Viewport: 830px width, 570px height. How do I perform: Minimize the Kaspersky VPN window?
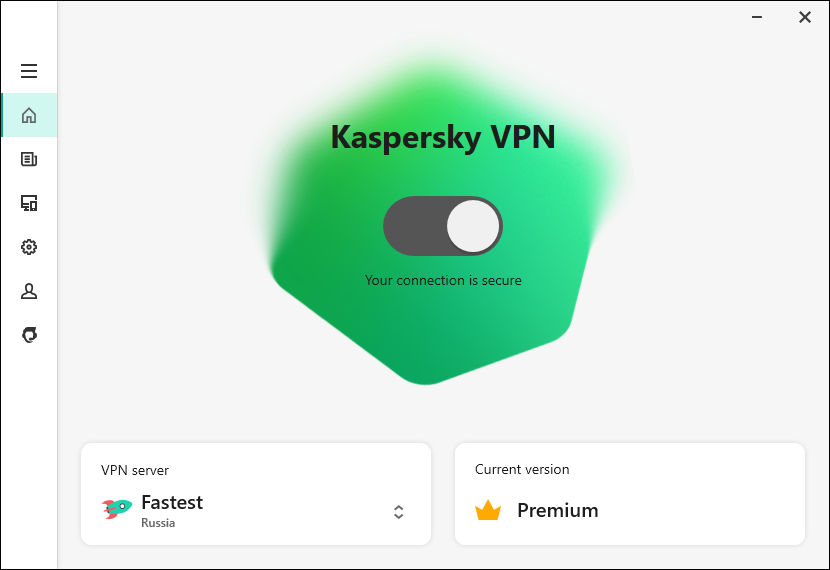coord(759,17)
